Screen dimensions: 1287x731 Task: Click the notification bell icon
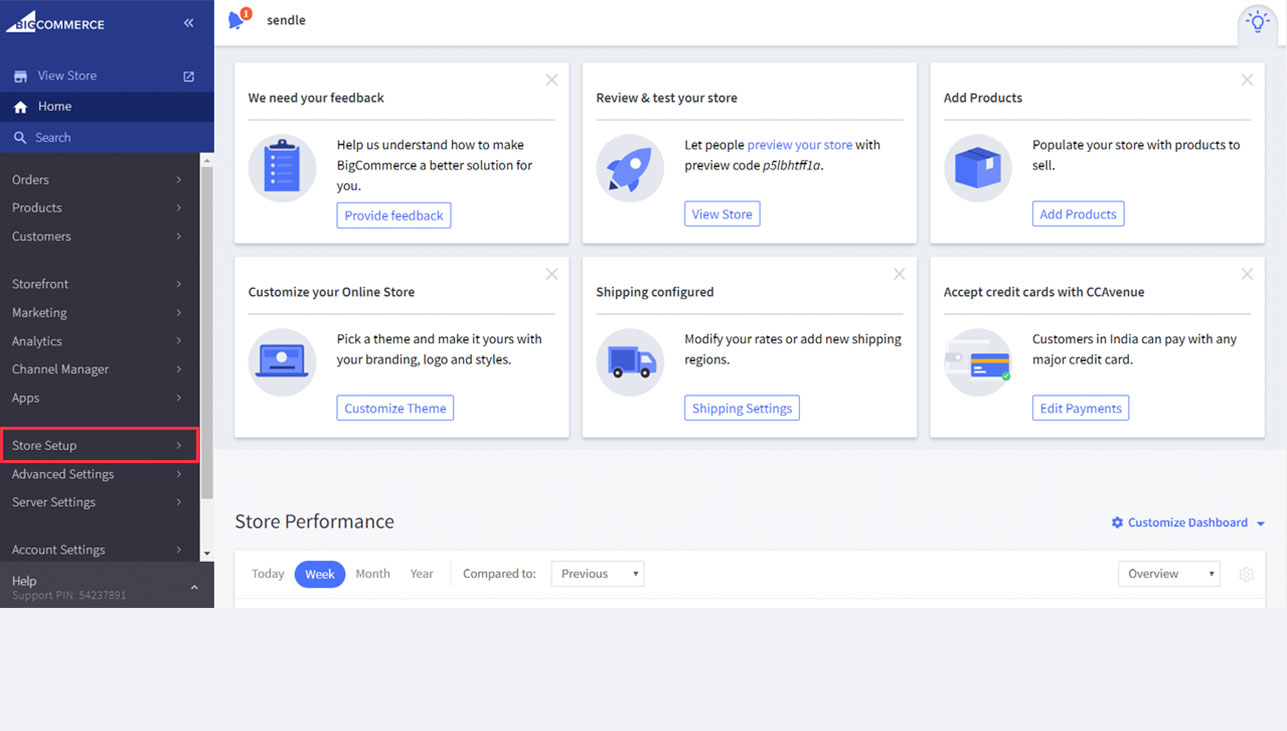[237, 20]
